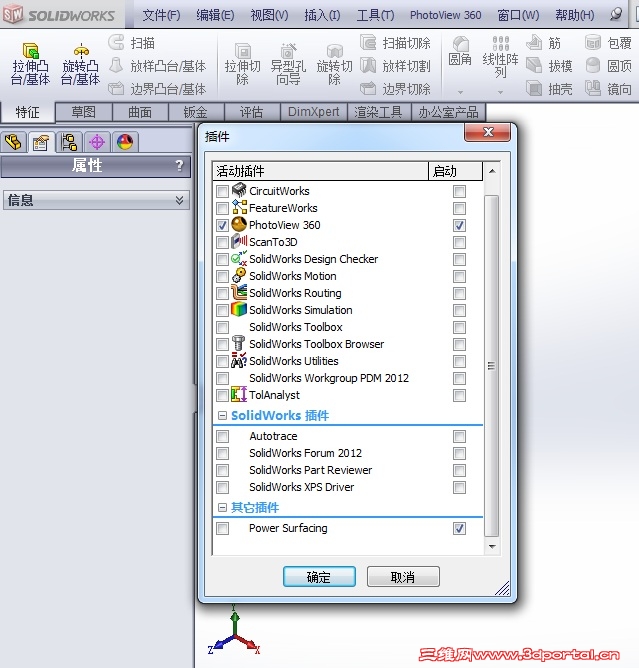Open the ConfigurationManager tab icon

tap(69, 142)
